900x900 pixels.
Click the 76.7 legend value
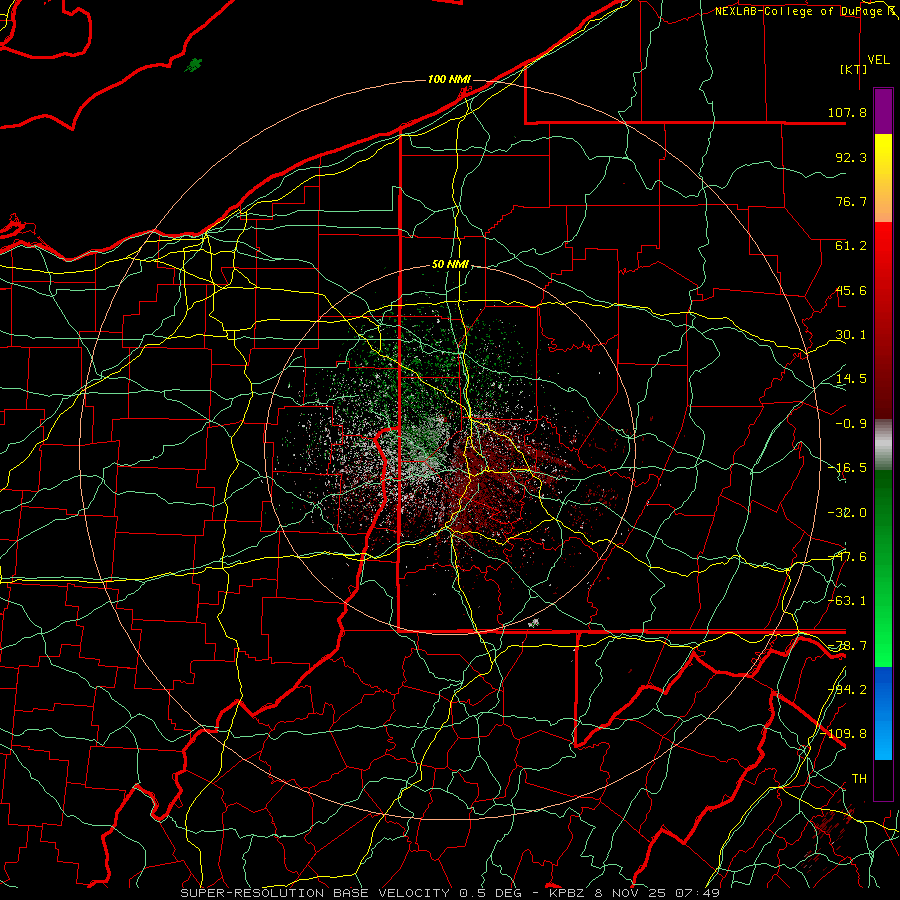851,201
